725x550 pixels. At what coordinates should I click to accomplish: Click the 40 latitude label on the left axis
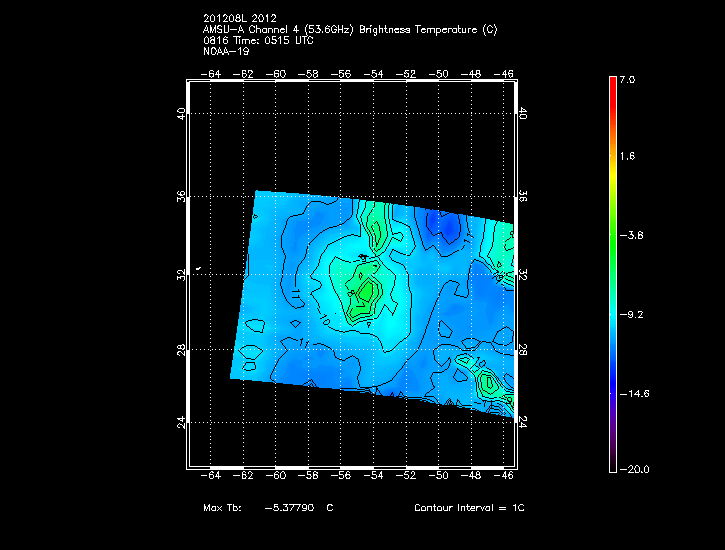click(x=181, y=114)
